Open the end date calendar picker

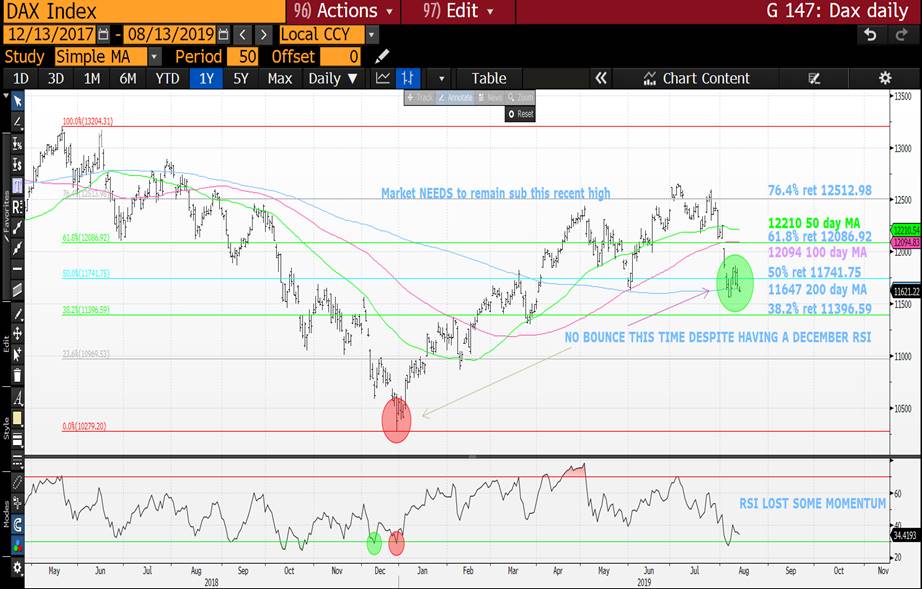[x=223, y=35]
